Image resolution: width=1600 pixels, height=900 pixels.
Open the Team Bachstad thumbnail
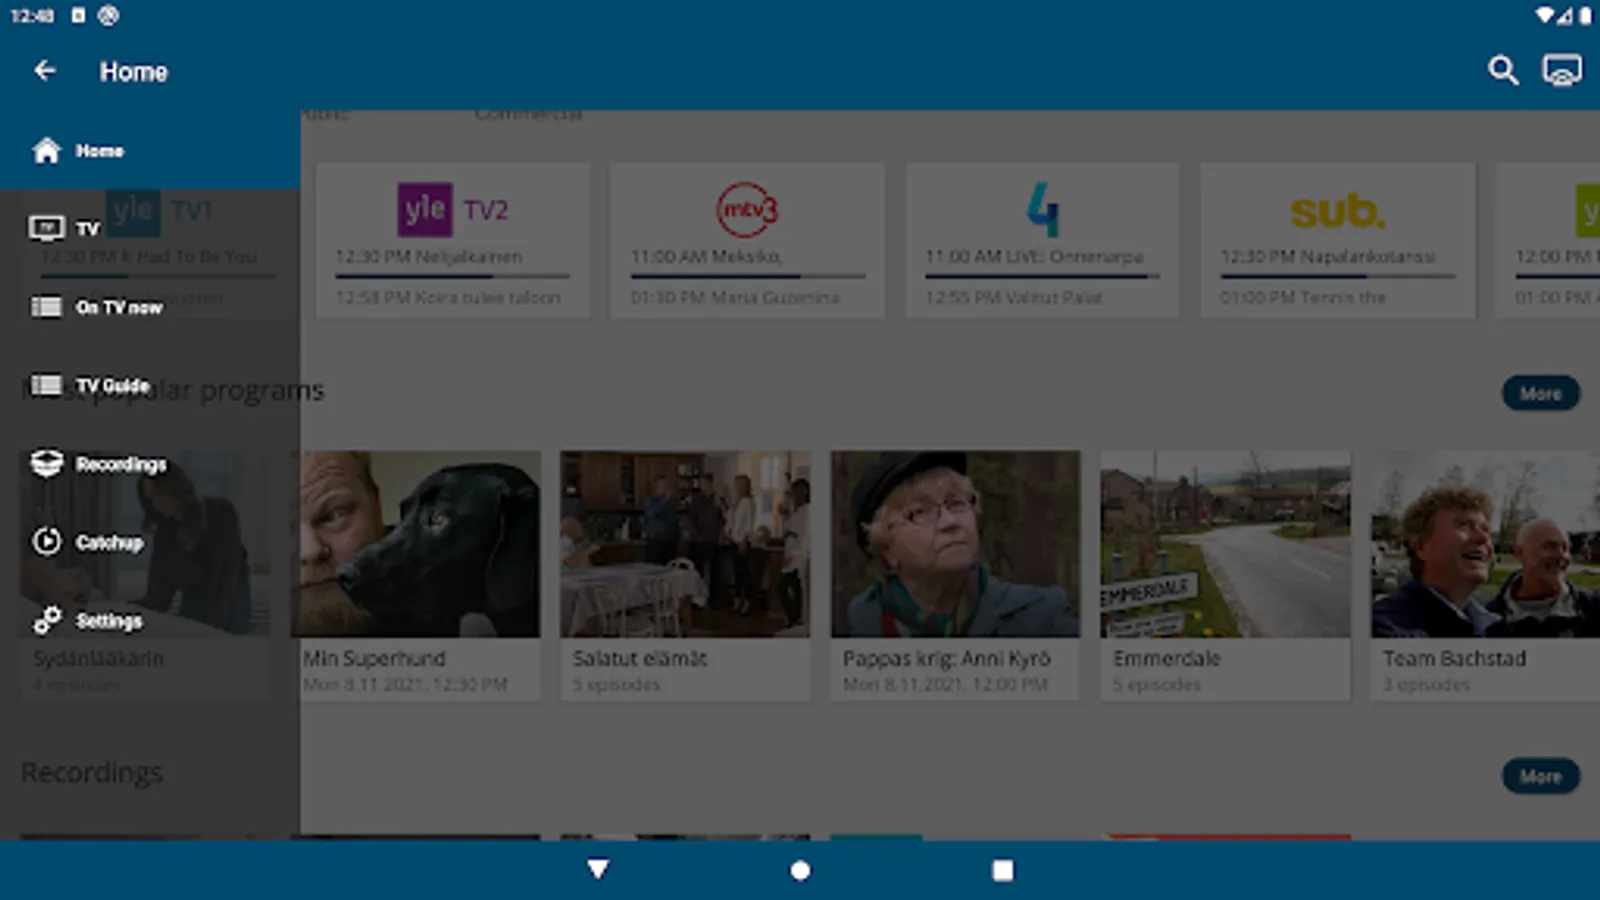tap(1485, 544)
